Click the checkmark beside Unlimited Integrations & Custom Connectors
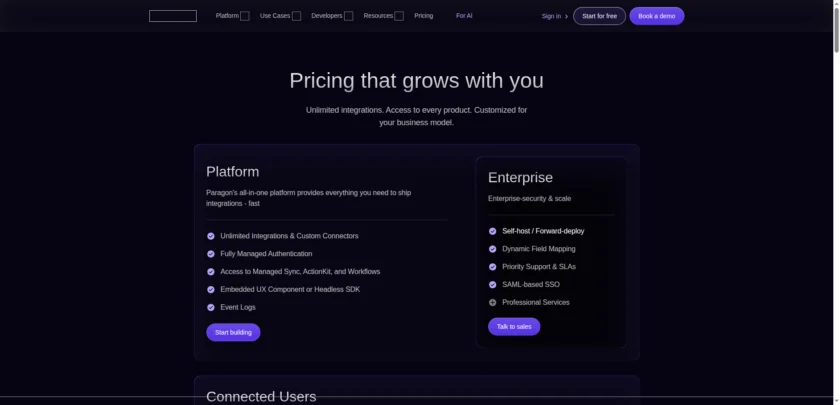840x405 pixels. coord(211,236)
